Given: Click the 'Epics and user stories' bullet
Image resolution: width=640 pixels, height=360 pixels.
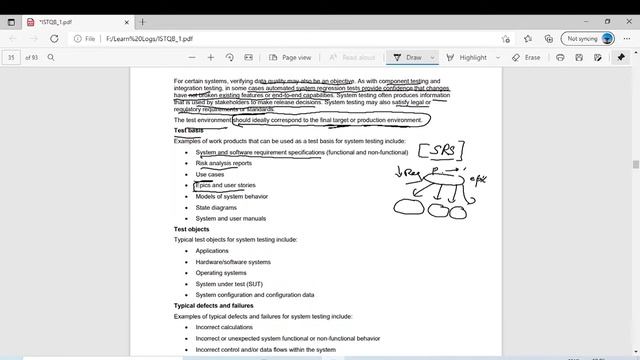Looking at the screenshot, I should pyautogui.click(x=225, y=185).
